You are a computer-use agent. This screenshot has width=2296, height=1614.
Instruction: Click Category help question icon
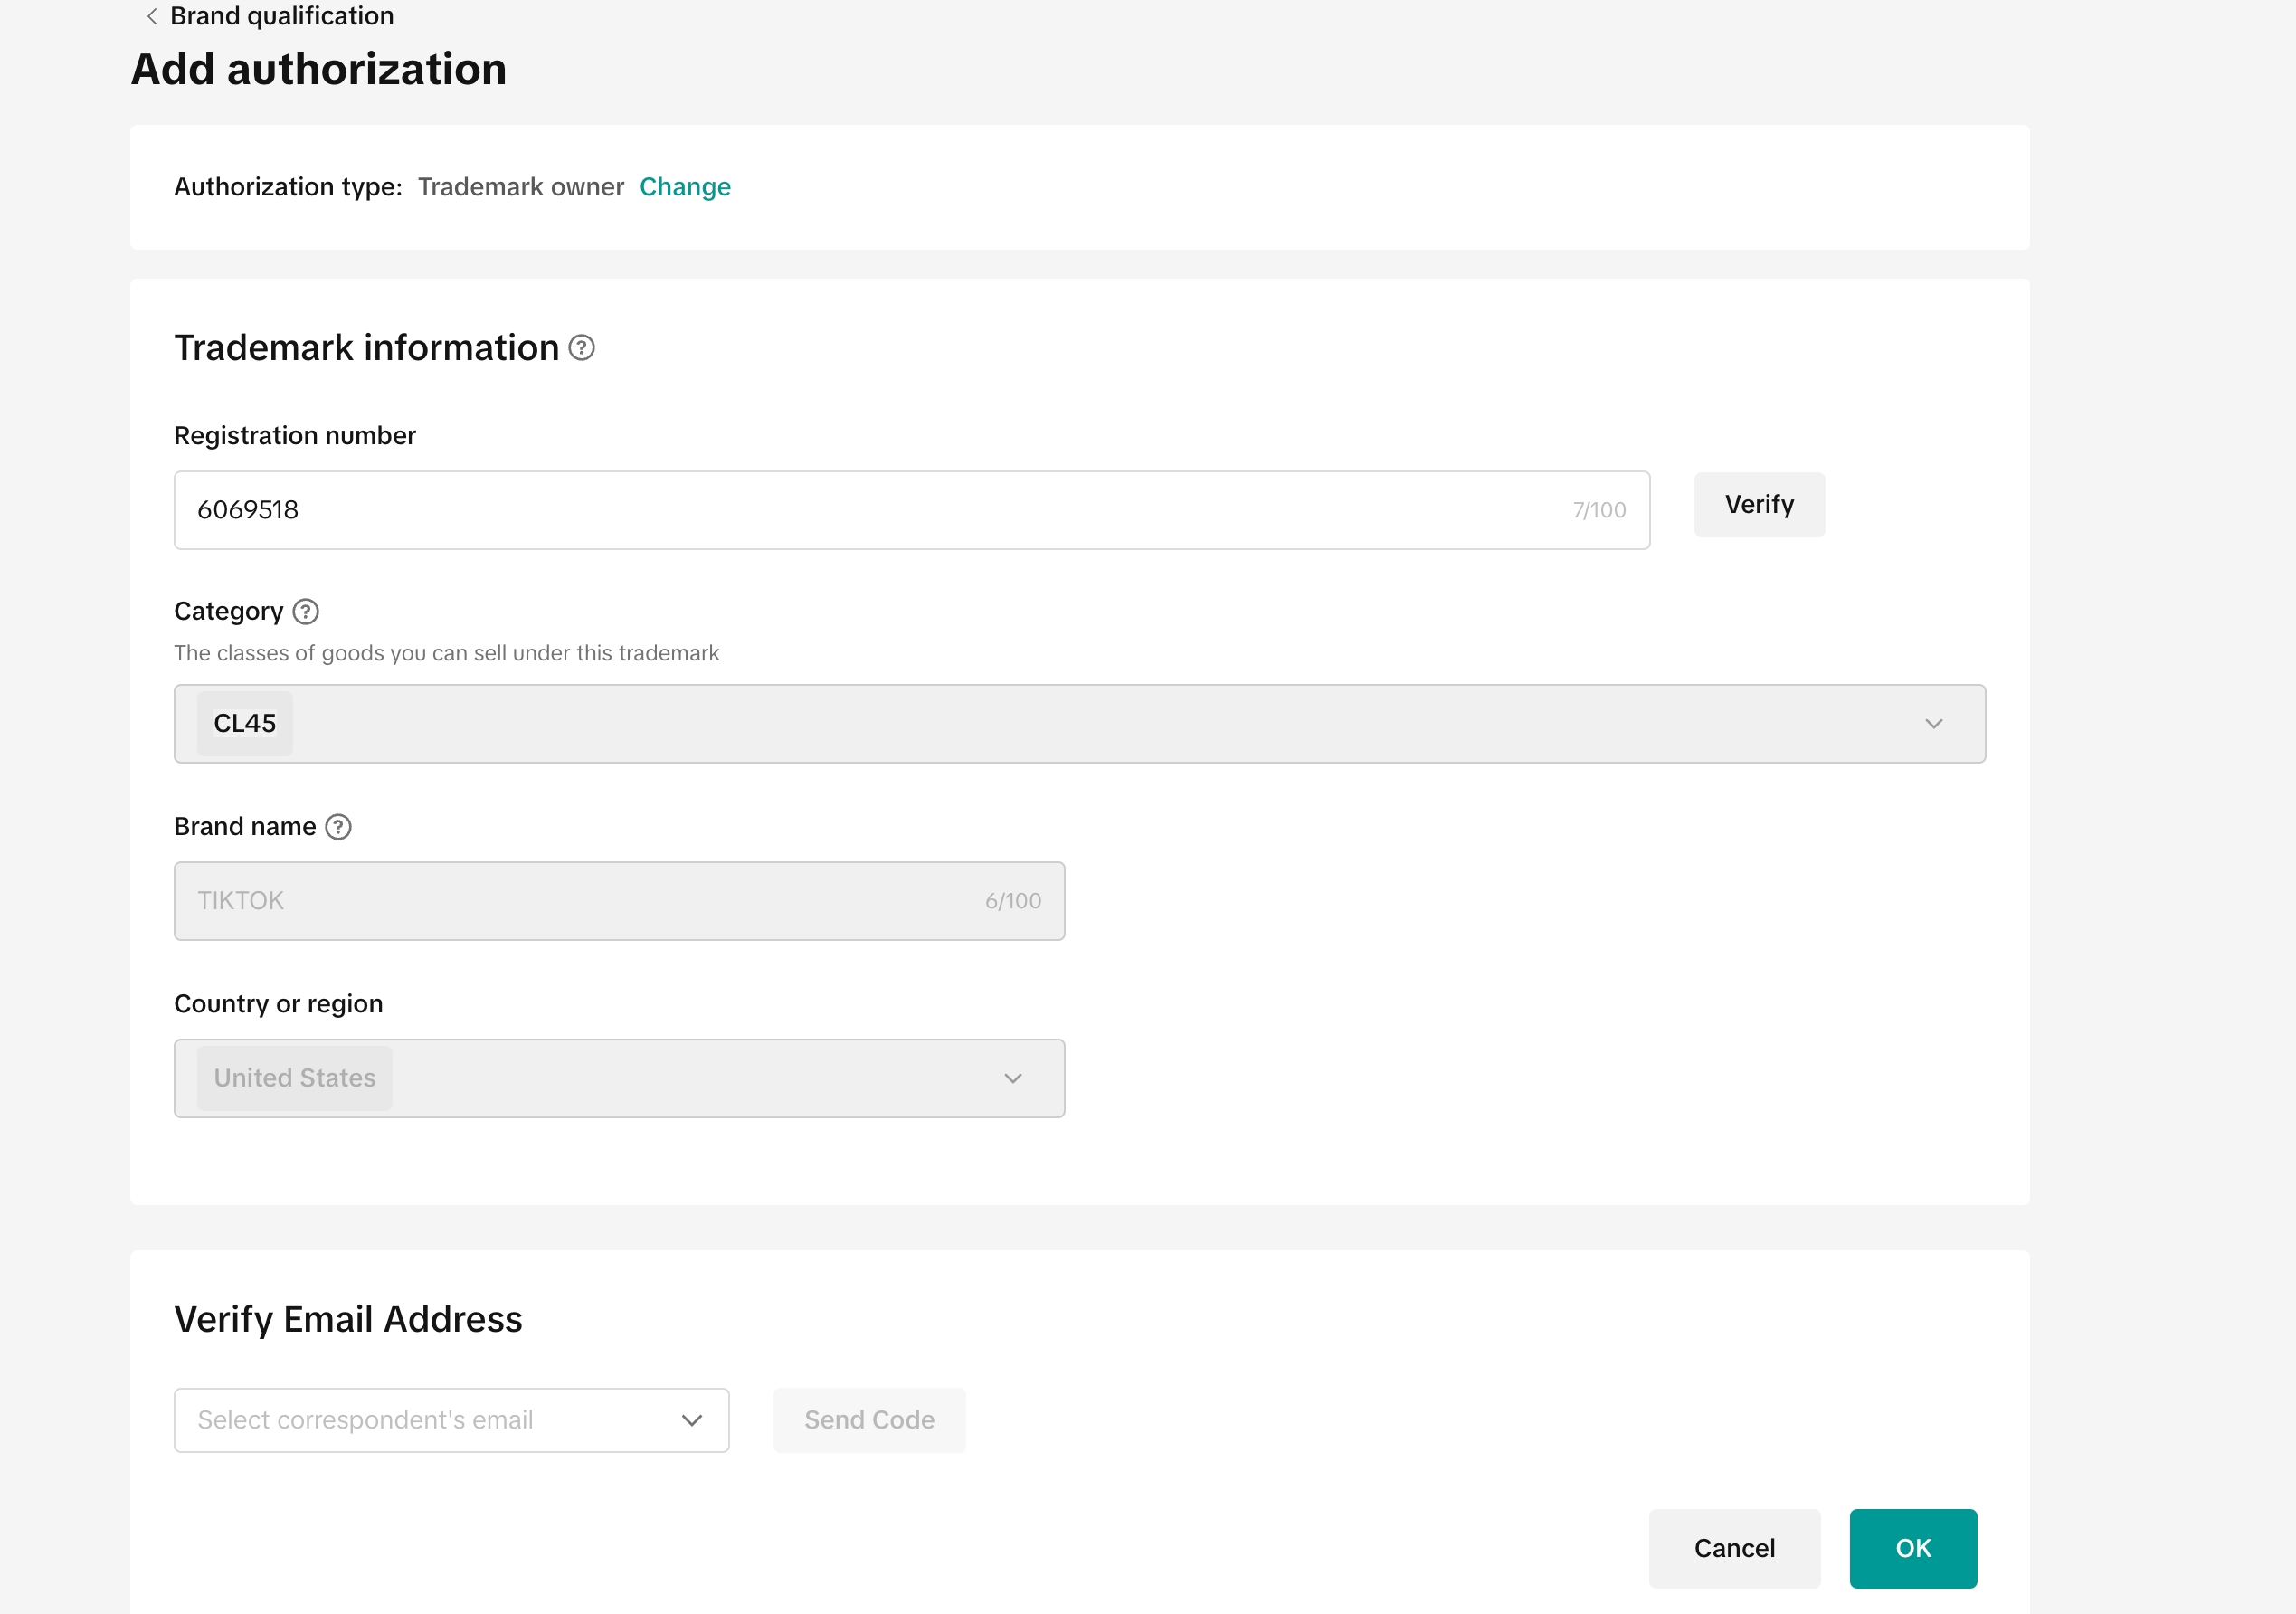tap(306, 611)
